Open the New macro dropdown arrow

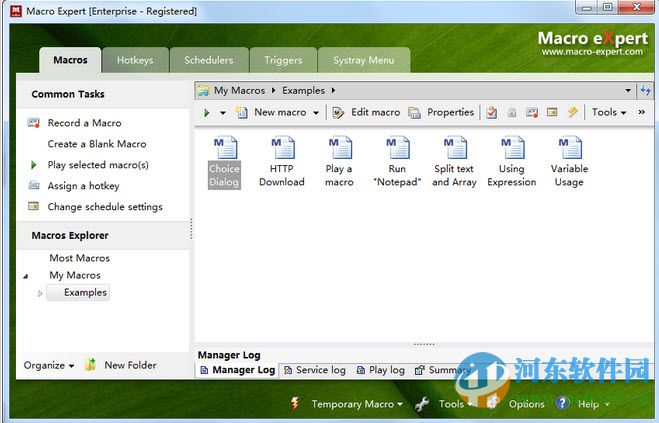tap(316, 113)
